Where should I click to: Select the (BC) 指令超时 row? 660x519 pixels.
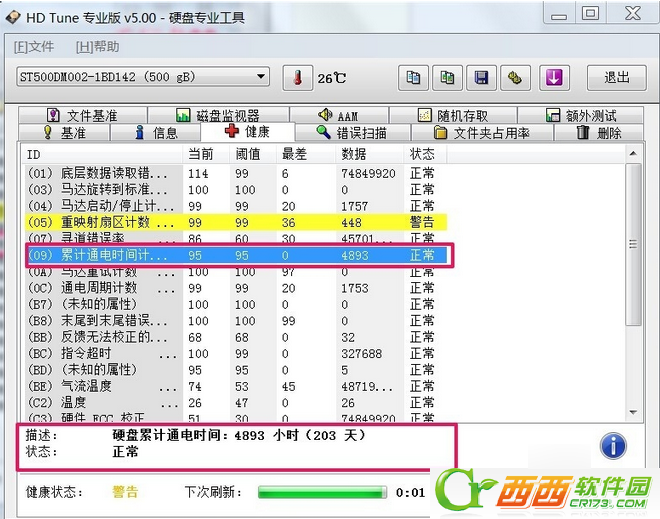click(236, 354)
